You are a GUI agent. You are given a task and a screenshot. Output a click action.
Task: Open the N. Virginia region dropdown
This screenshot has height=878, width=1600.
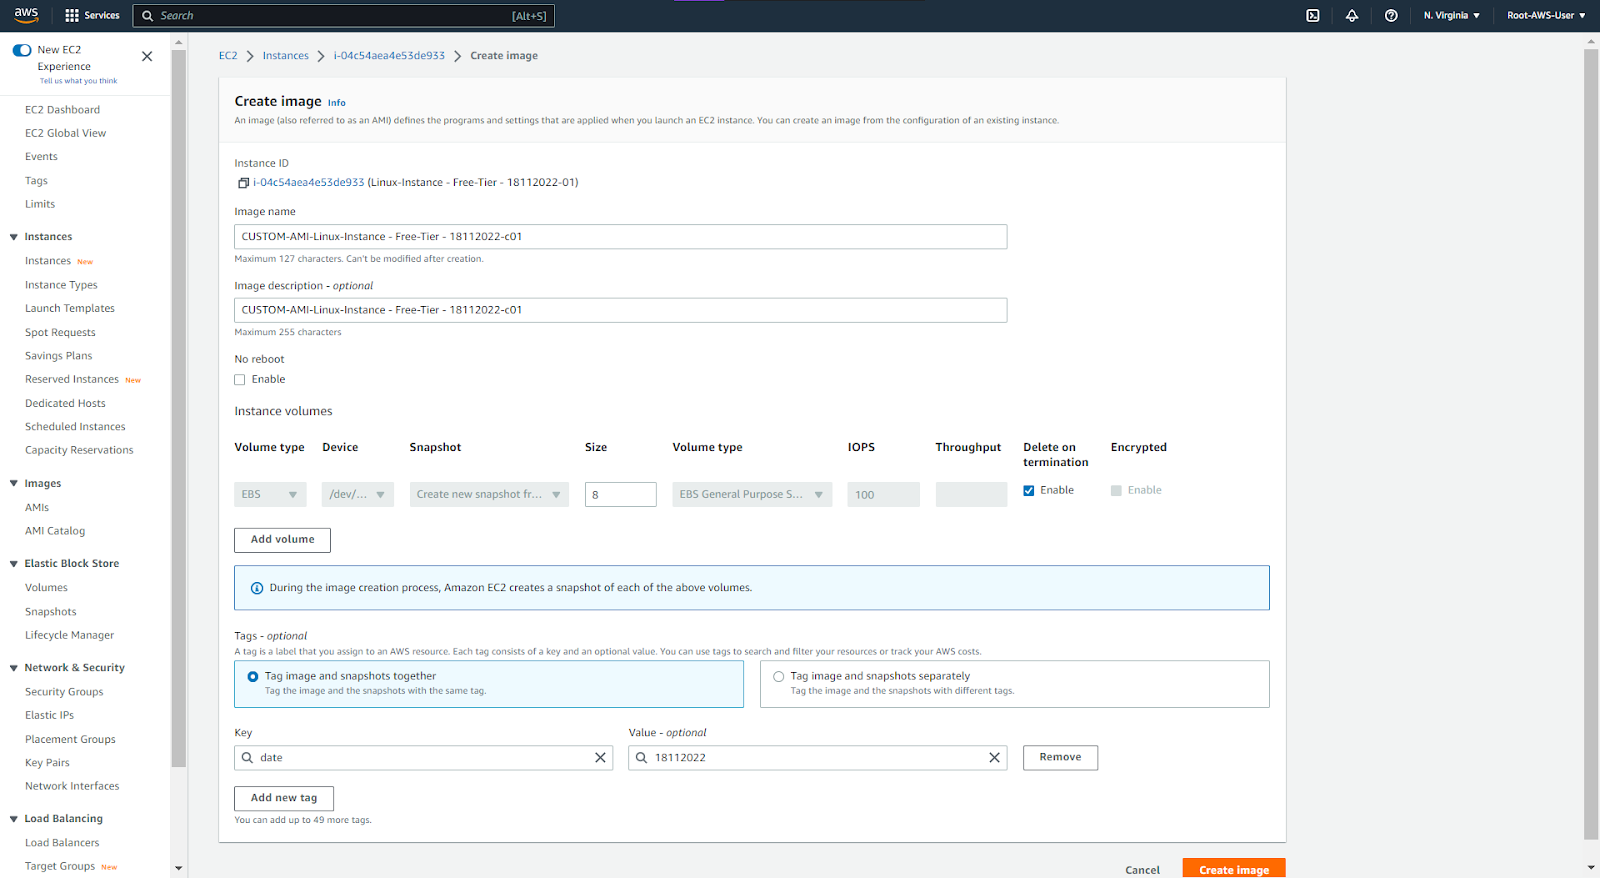(x=1452, y=15)
